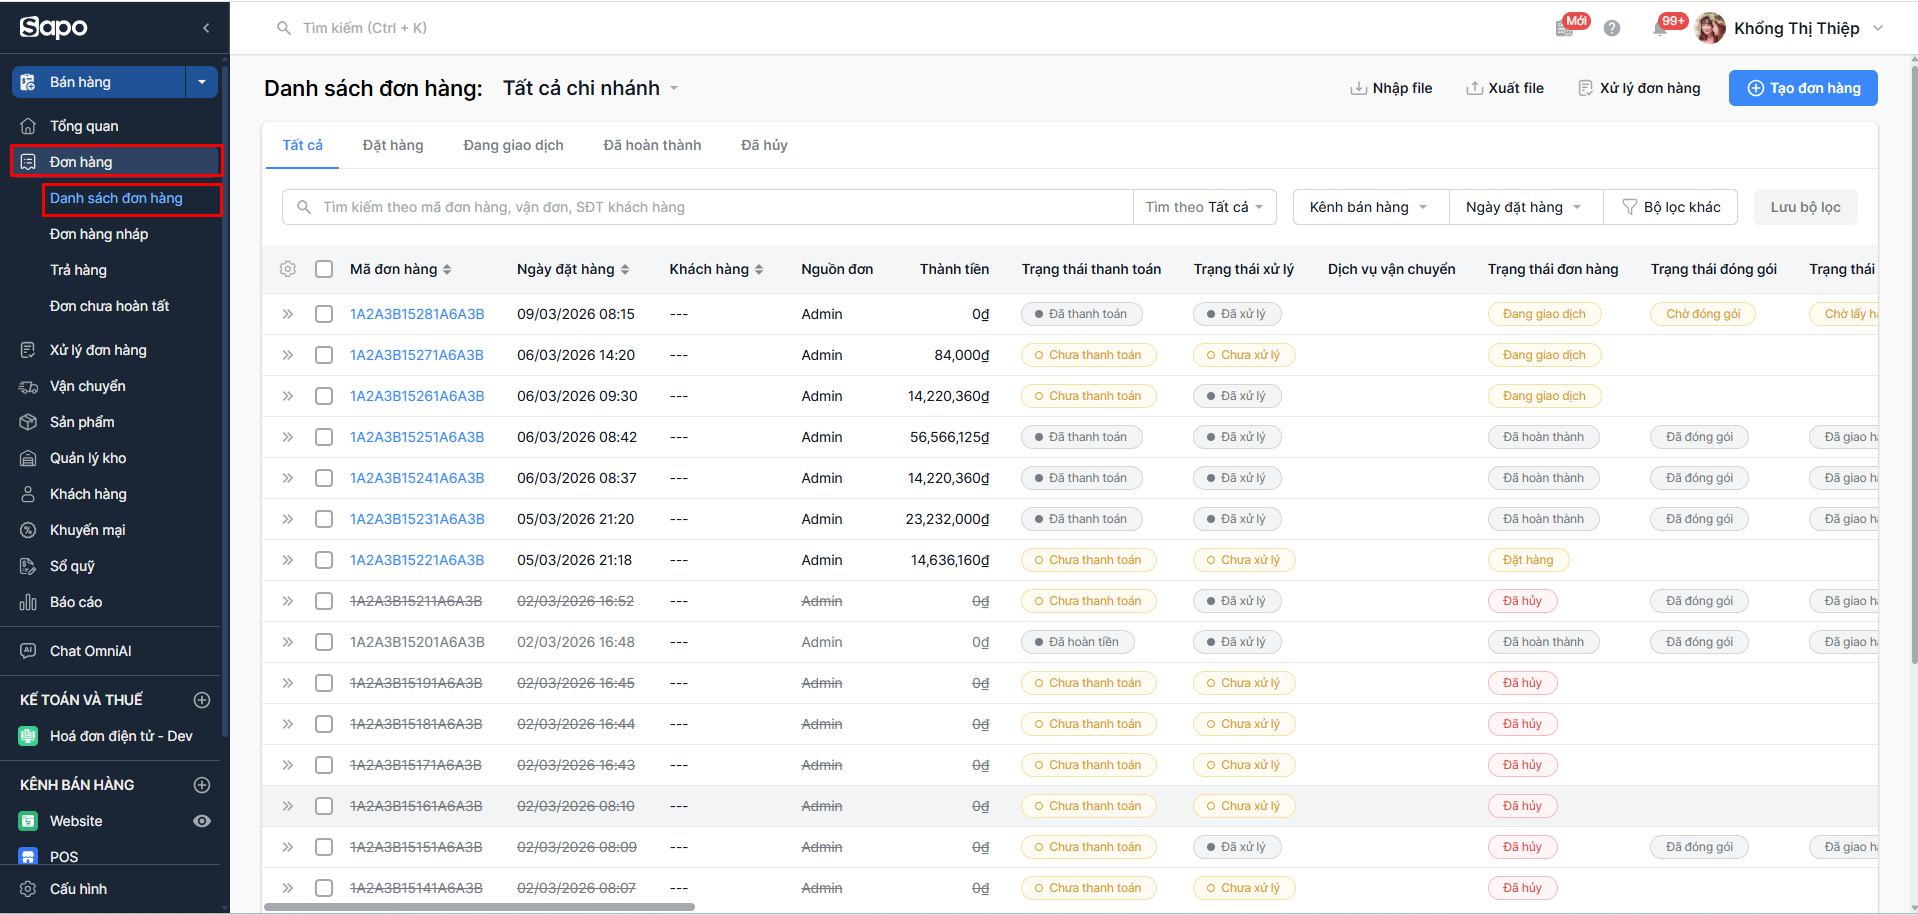Add a new sales channel with plus icon

[202, 785]
